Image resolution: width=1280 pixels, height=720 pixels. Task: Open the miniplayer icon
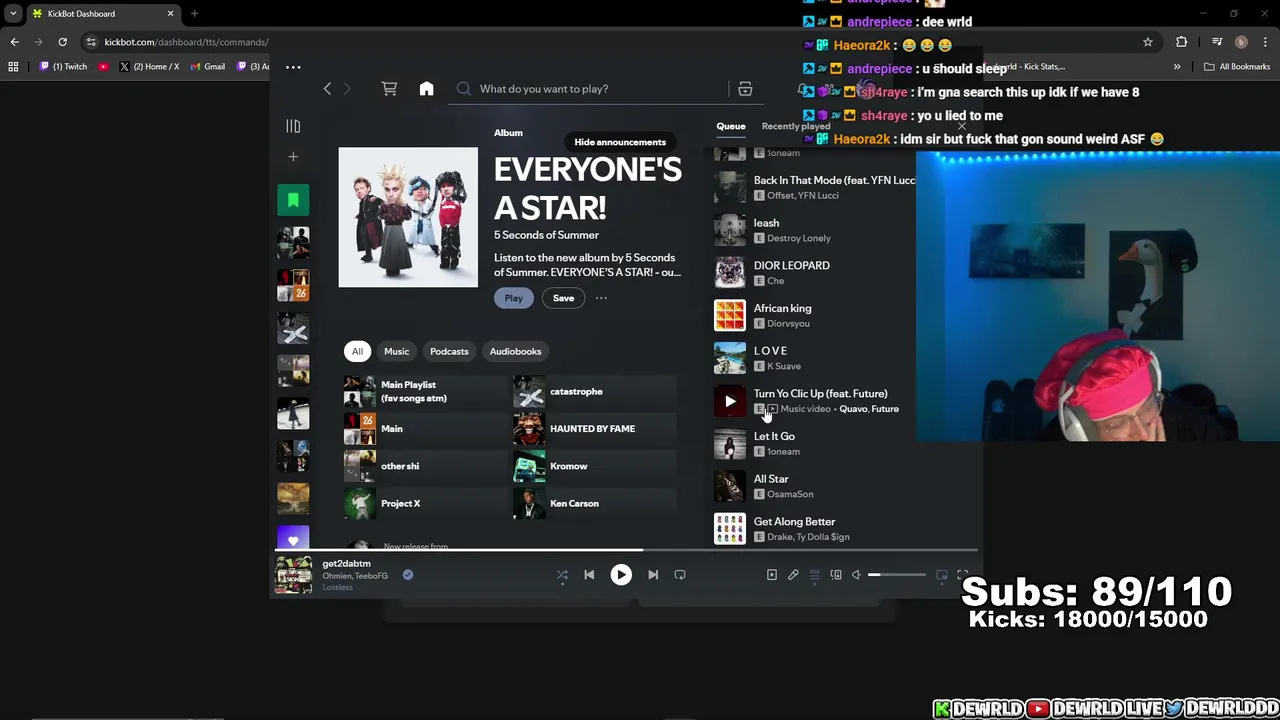(942, 575)
